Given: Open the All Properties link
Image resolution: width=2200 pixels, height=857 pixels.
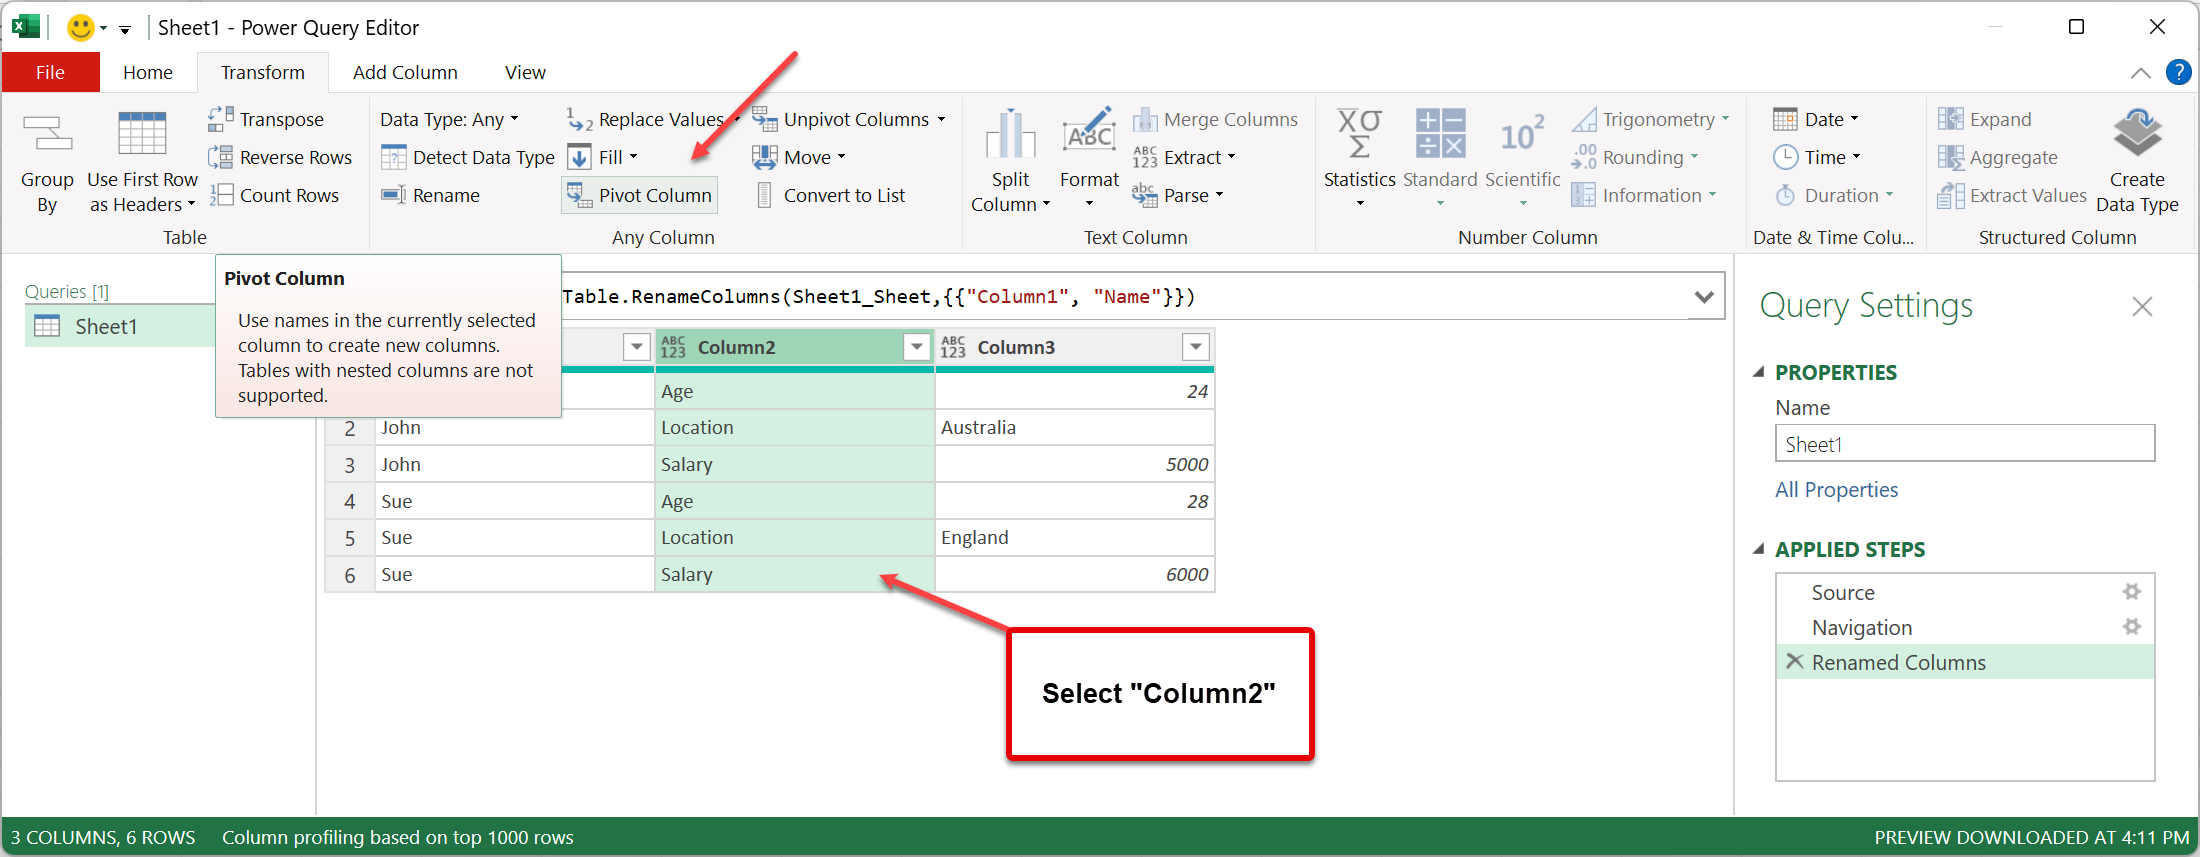Looking at the screenshot, I should tap(1836, 489).
